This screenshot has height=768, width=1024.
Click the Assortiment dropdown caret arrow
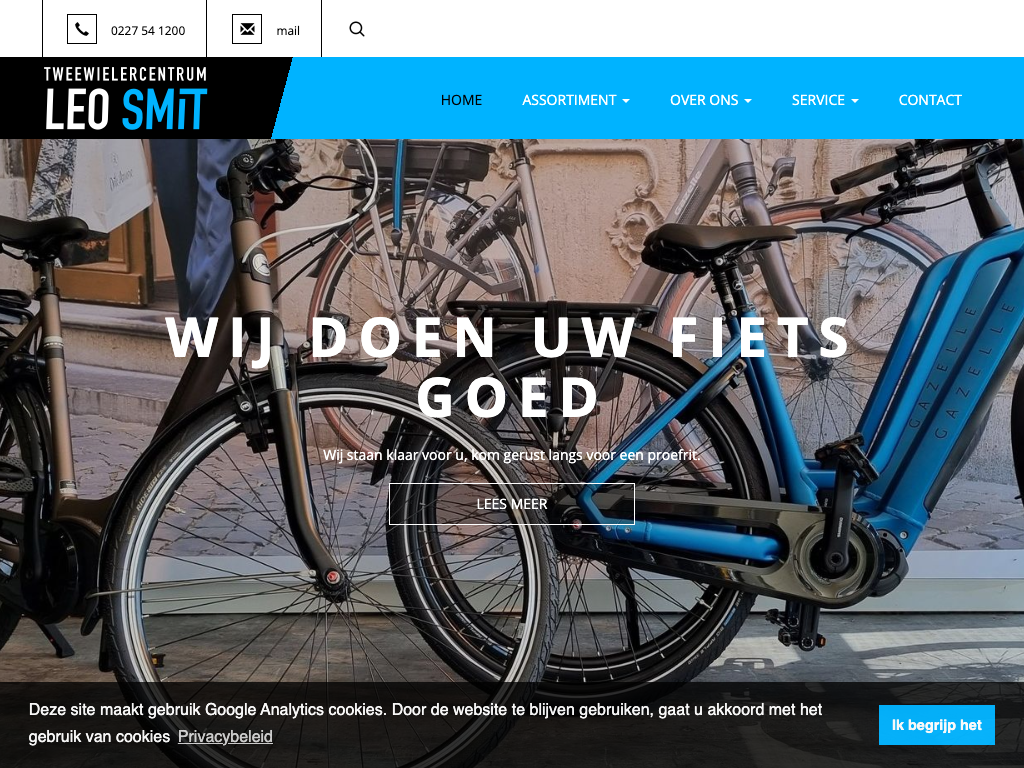(x=626, y=101)
